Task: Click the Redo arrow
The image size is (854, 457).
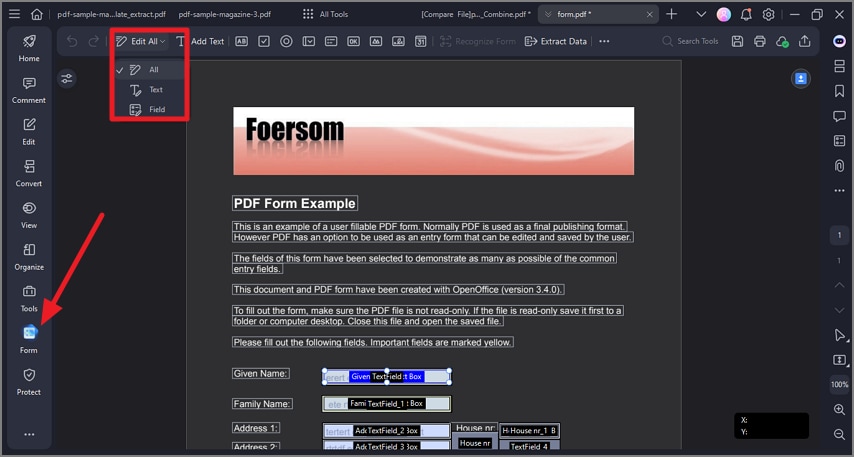Action: click(x=94, y=41)
